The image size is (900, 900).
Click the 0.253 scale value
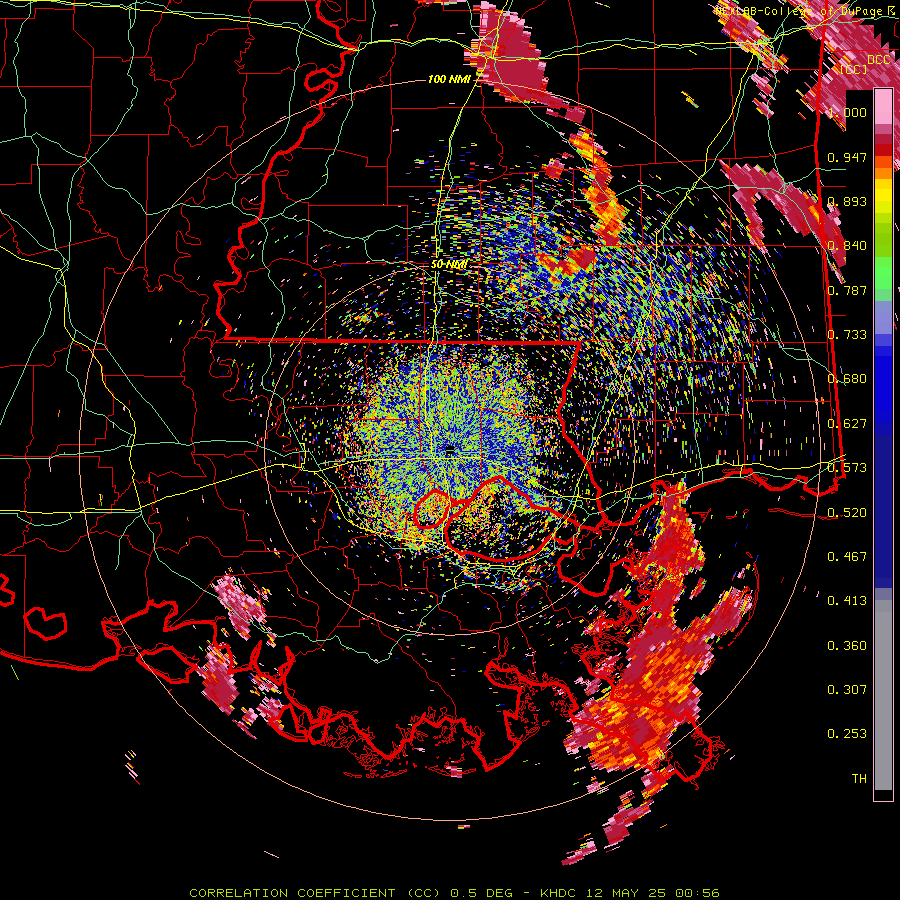[847, 734]
